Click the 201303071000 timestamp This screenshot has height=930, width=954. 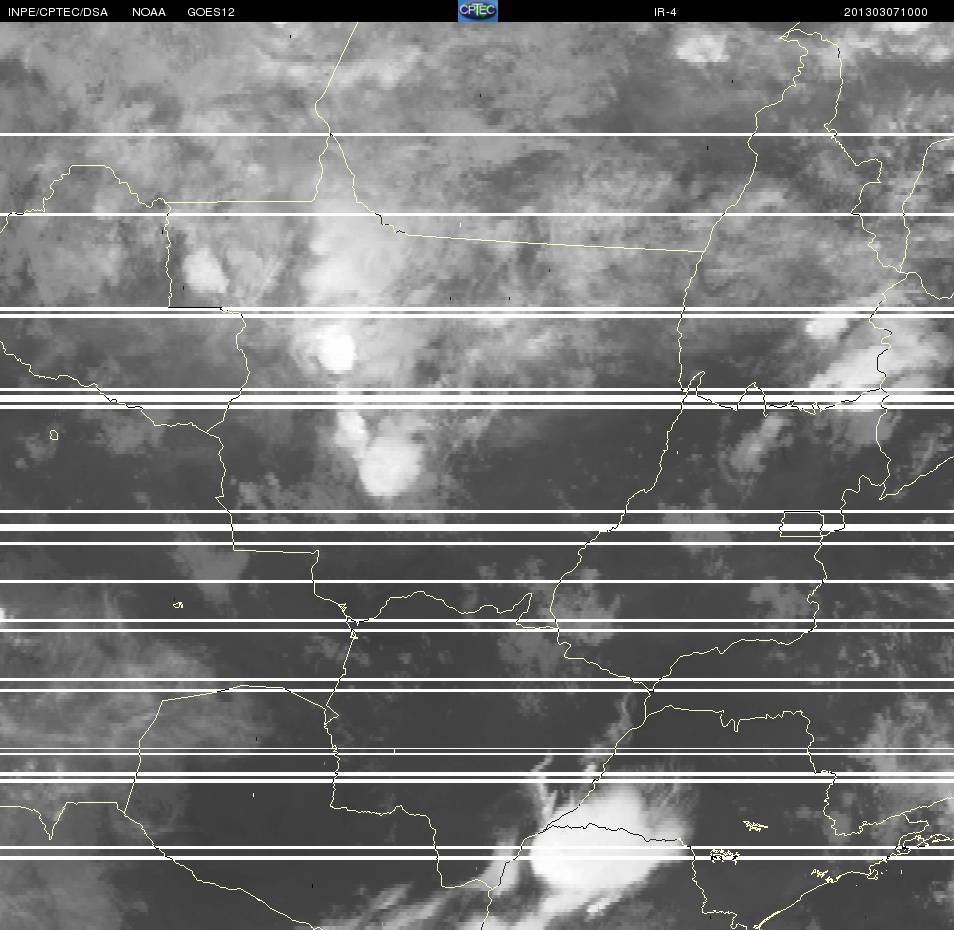click(x=885, y=12)
